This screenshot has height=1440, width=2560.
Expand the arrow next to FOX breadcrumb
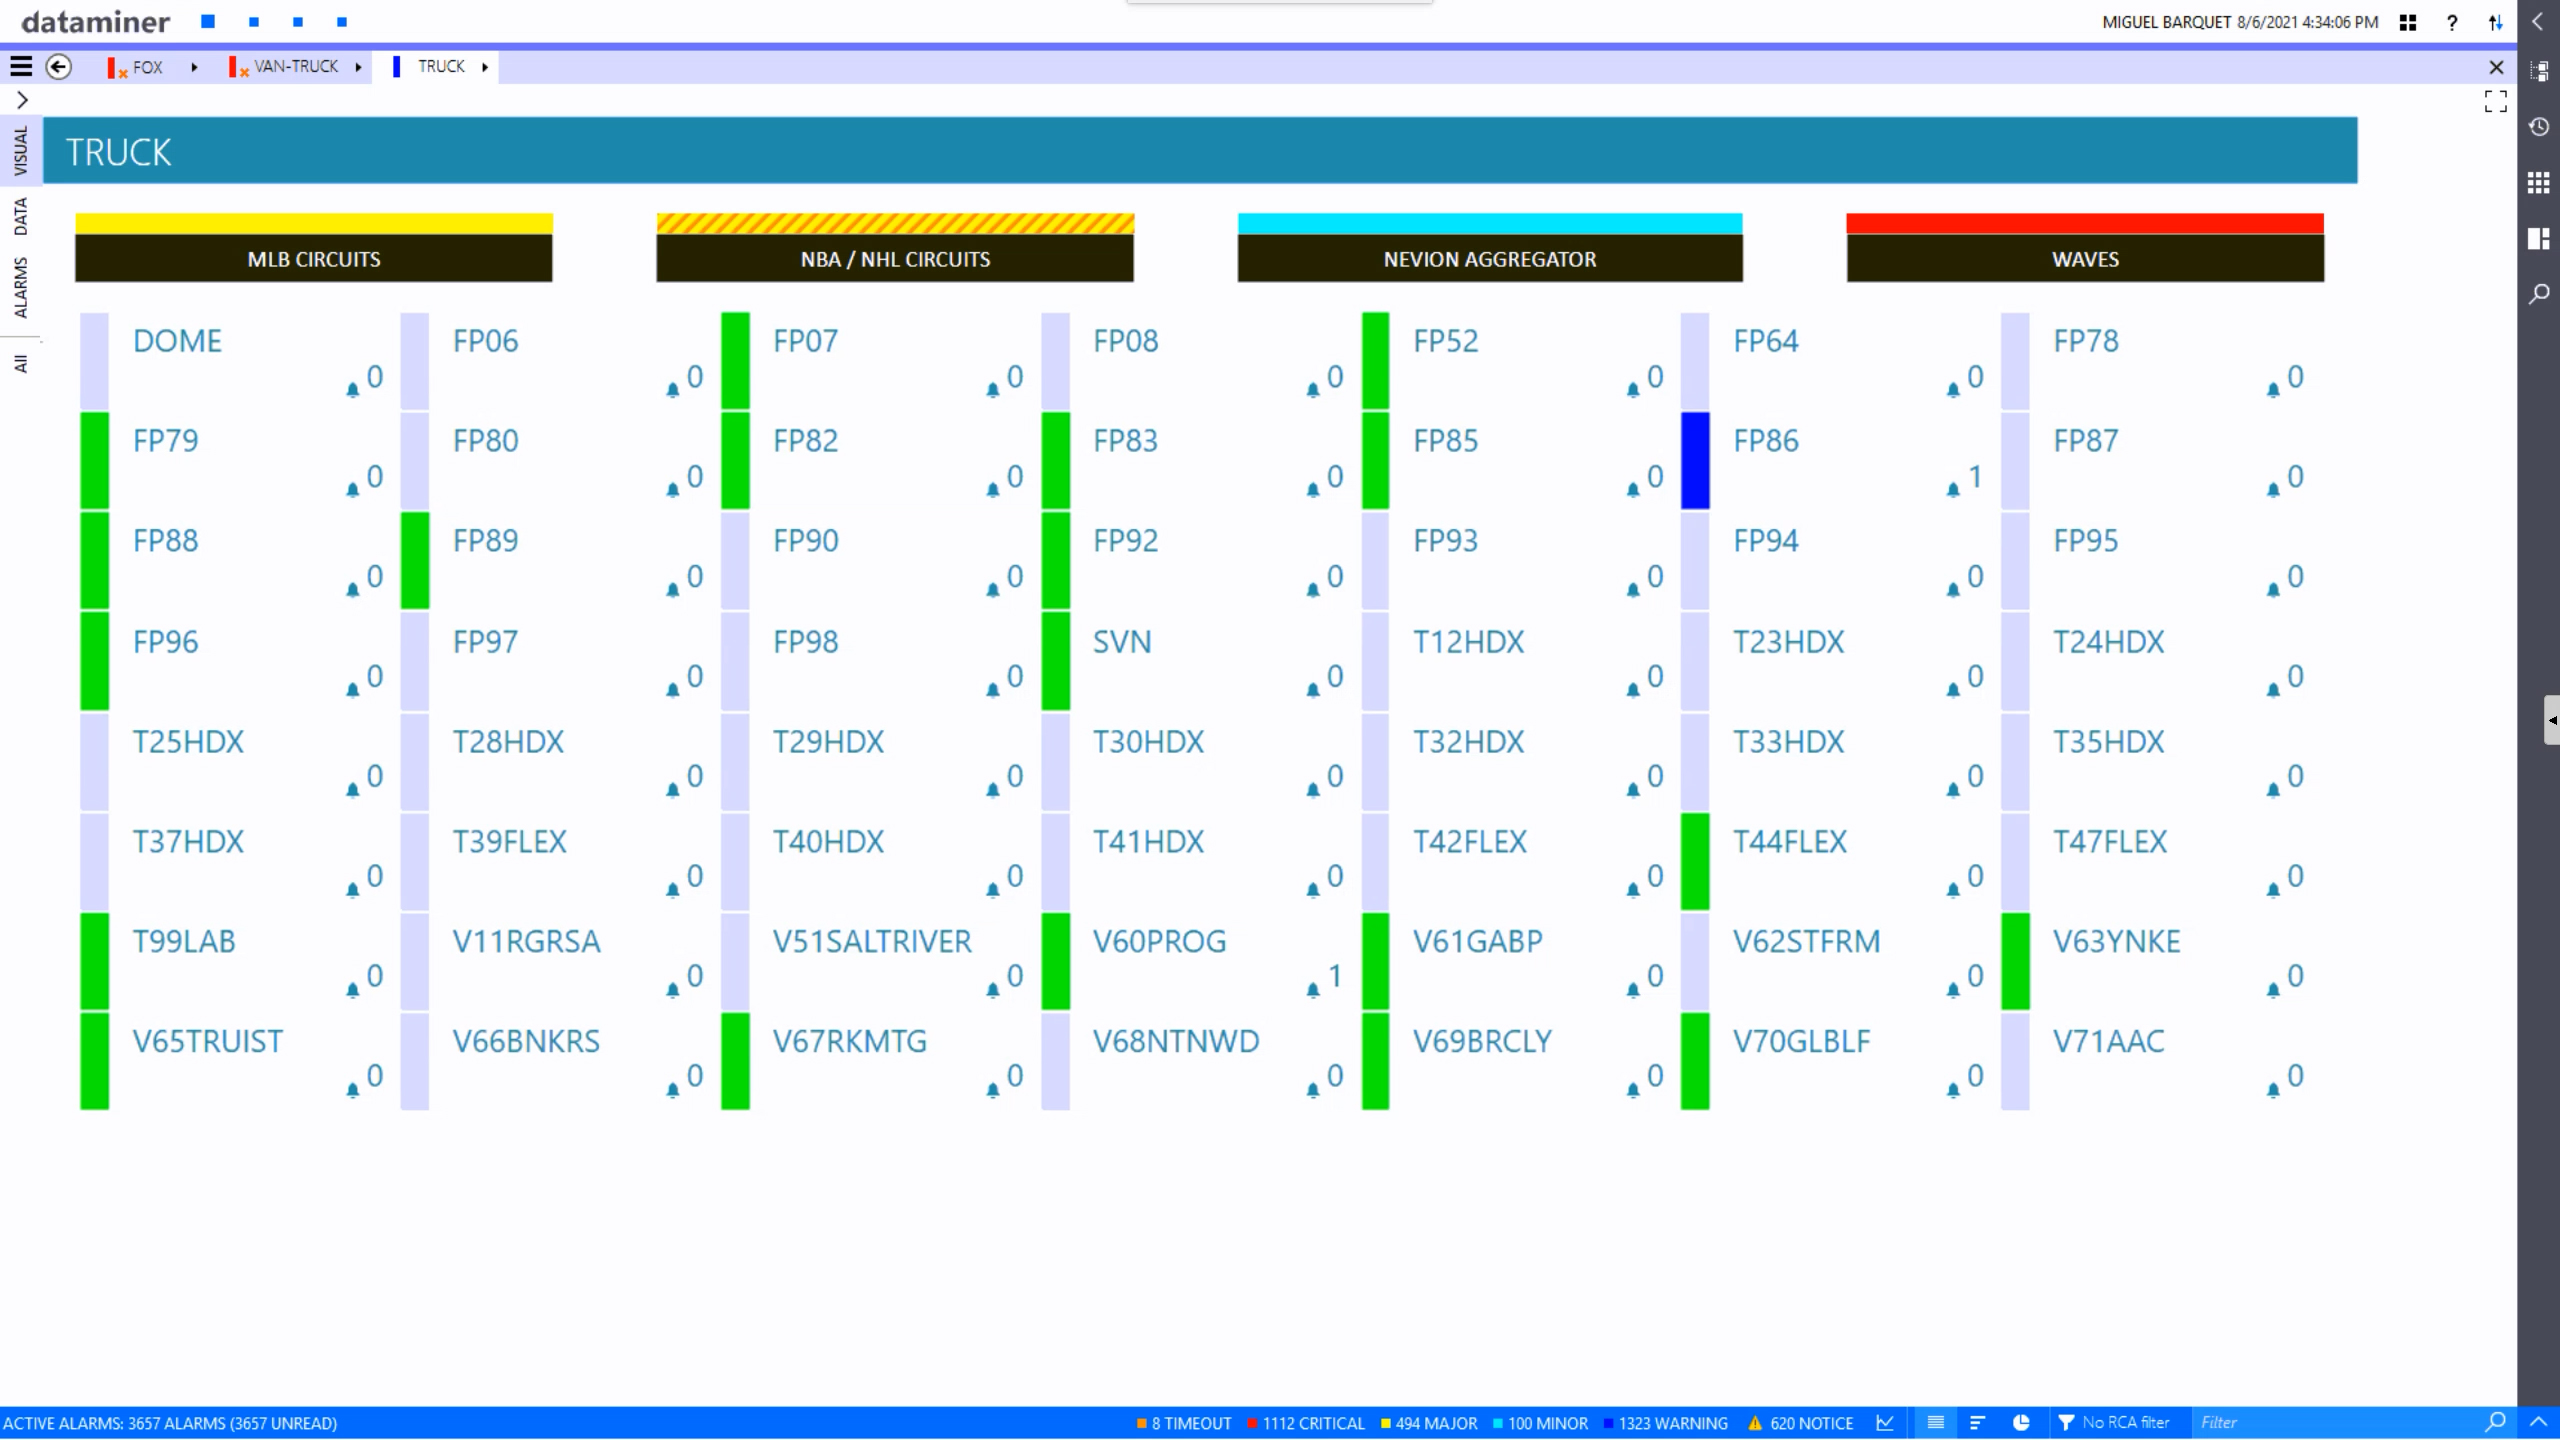point(194,67)
